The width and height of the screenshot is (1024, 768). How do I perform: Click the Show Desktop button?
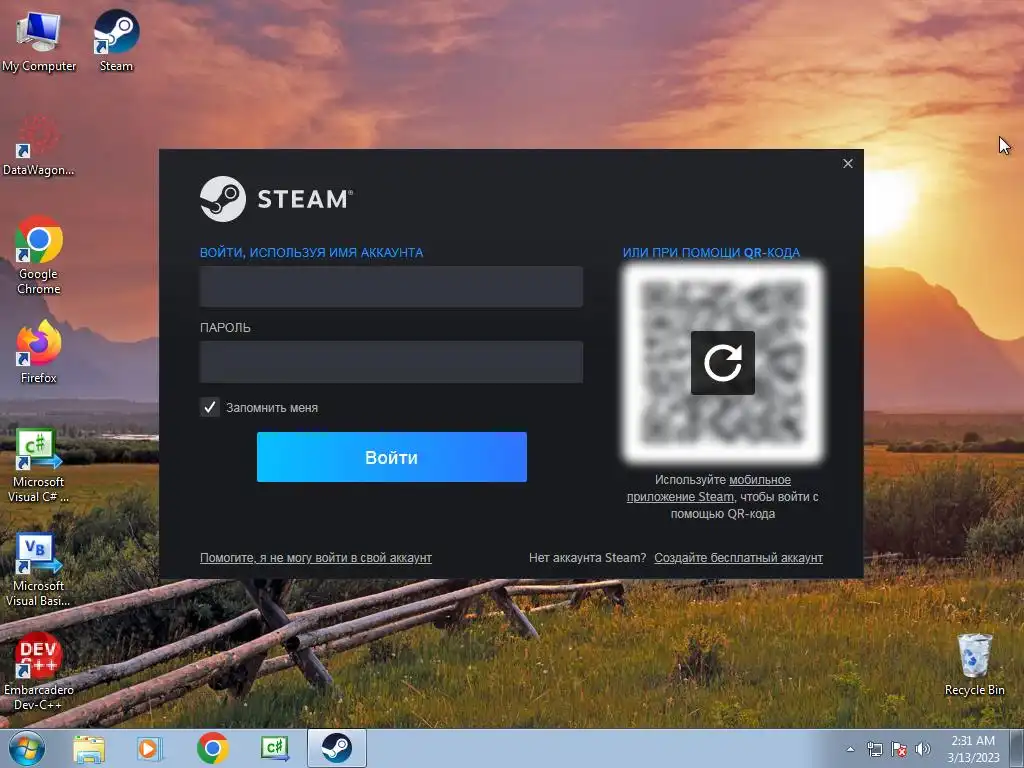1017,748
